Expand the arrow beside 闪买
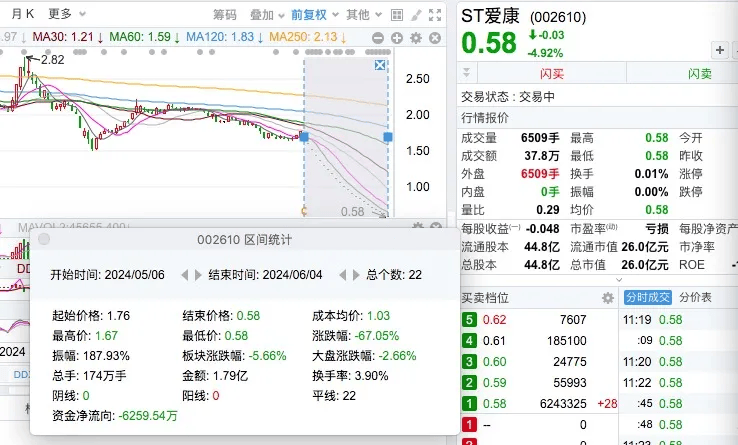 point(466,73)
